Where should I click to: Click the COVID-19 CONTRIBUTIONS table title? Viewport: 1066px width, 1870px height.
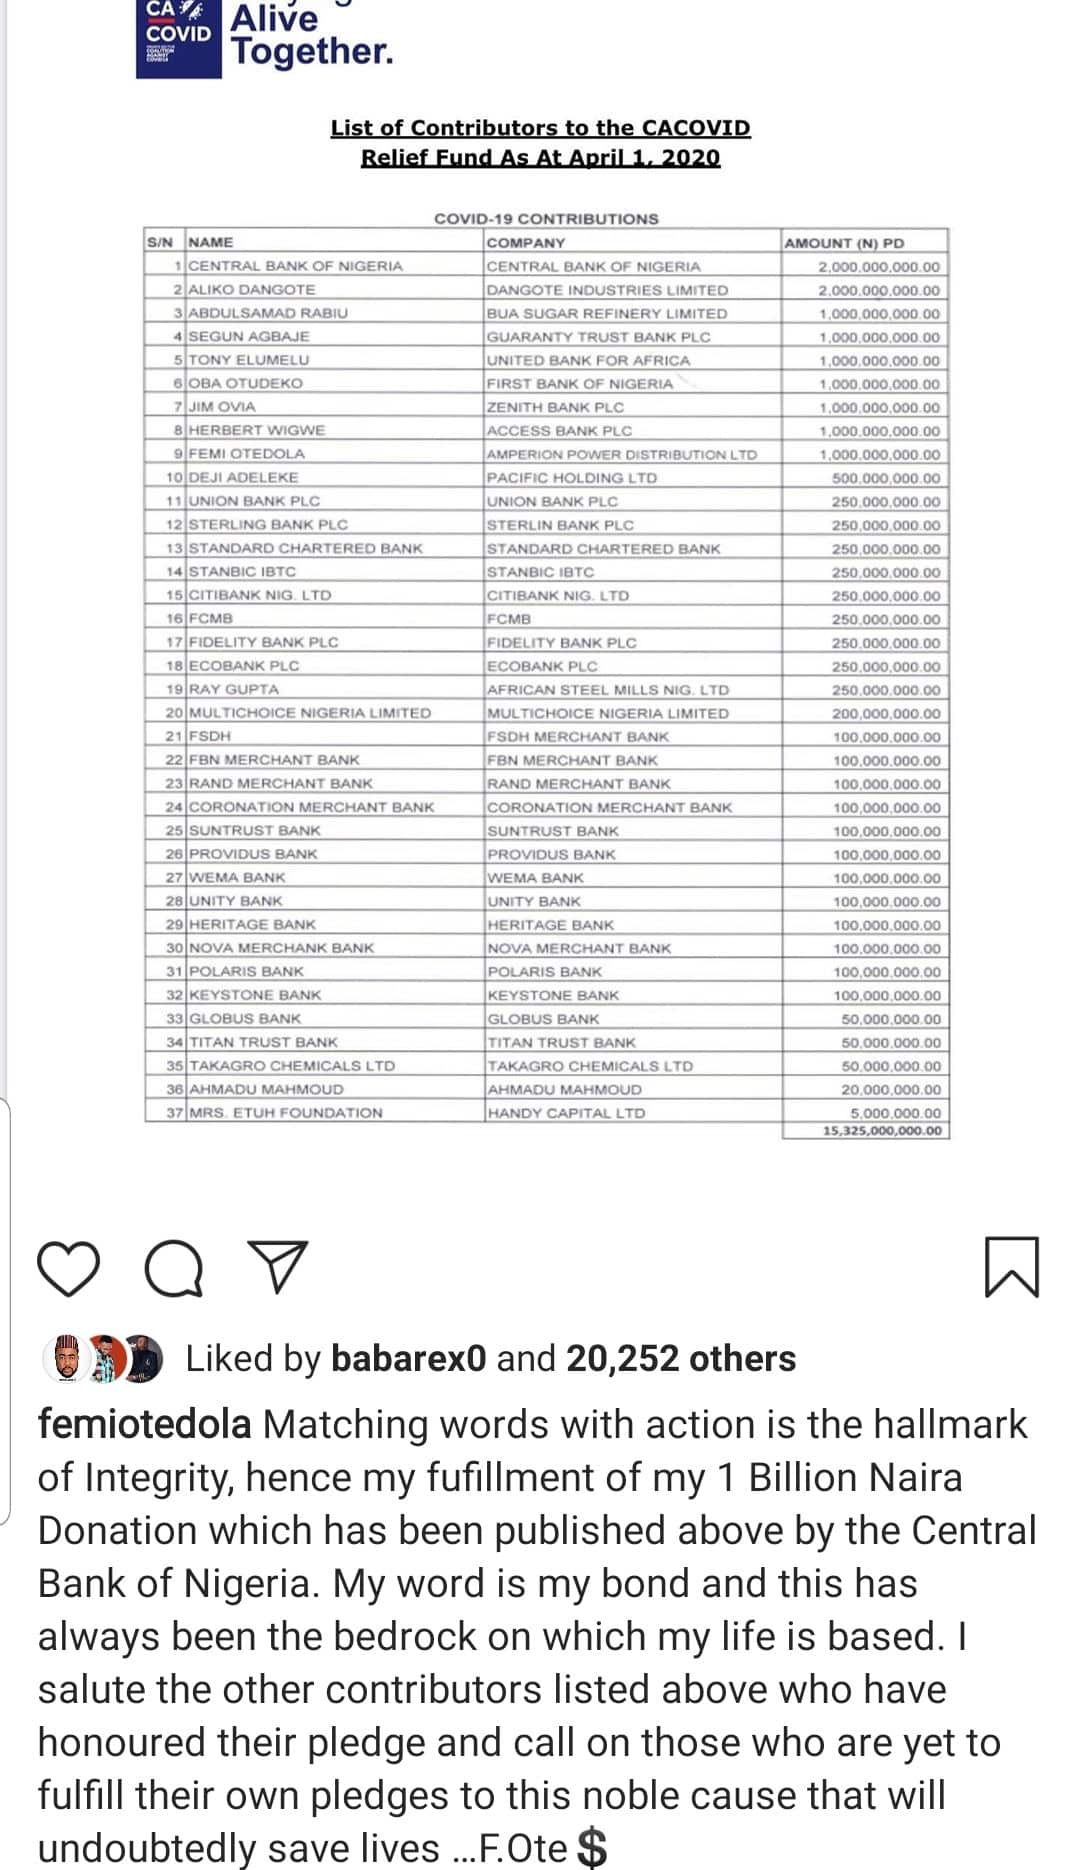coord(546,218)
